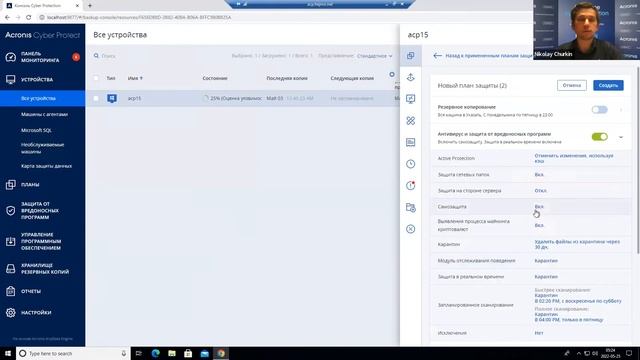Open column settings gear in table header

tap(392, 74)
